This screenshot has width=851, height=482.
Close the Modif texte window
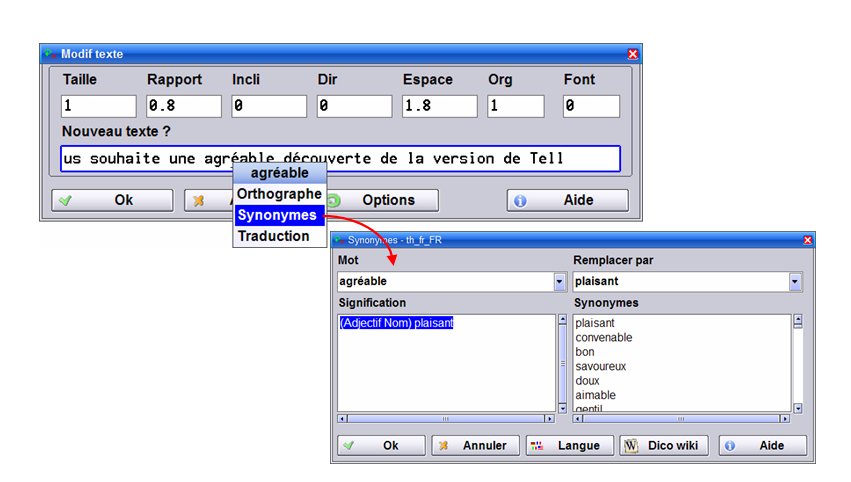point(633,54)
